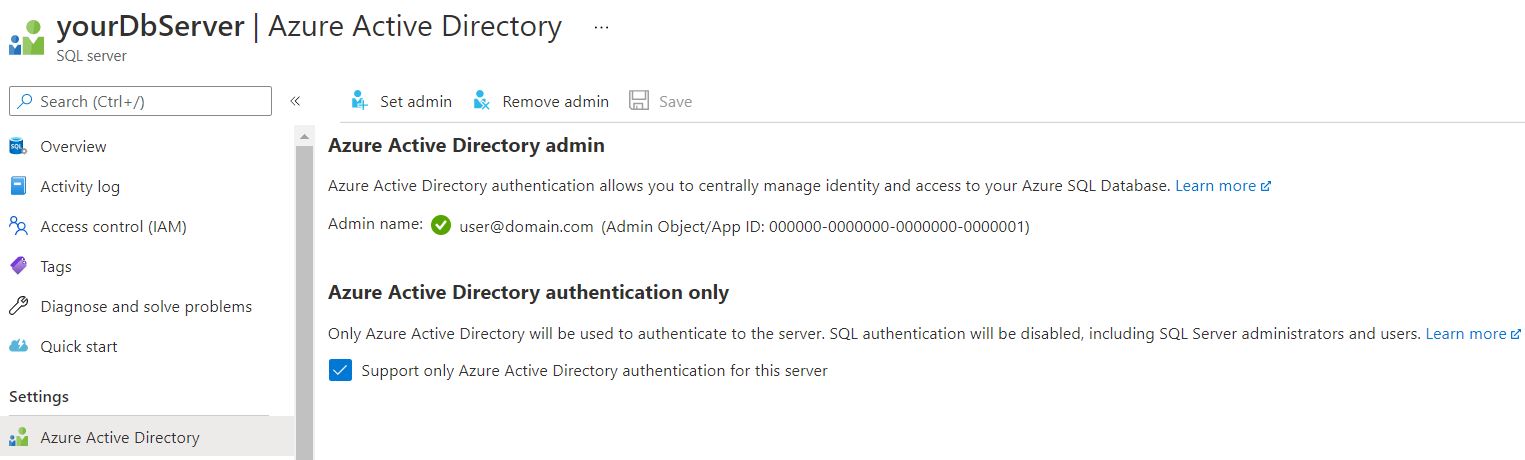Click the Diagnose and solve problems wrench icon
The image size is (1525, 460).
click(x=18, y=307)
